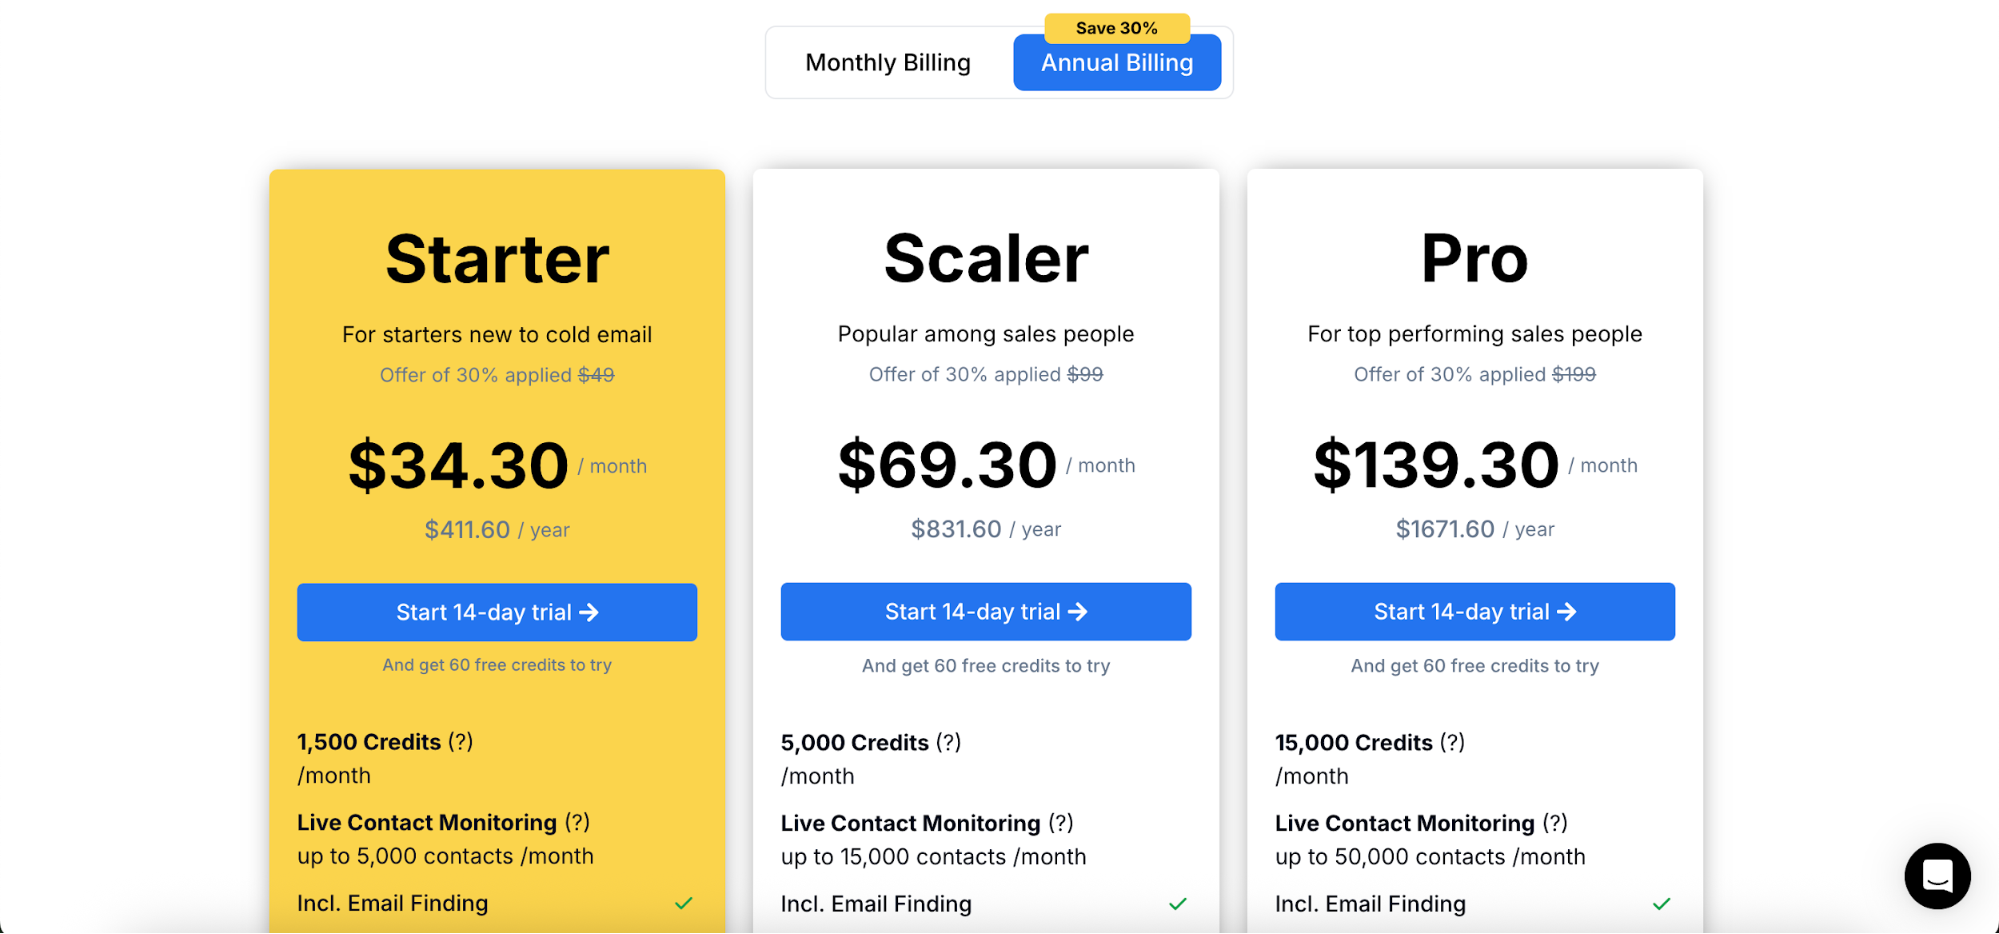Click the Save 30% badge
1999x934 pixels.
(1116, 27)
